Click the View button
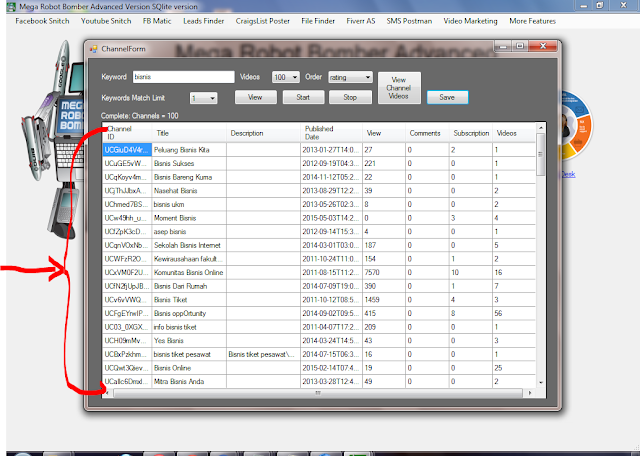Viewport: 640px width, 456px height. coord(256,97)
